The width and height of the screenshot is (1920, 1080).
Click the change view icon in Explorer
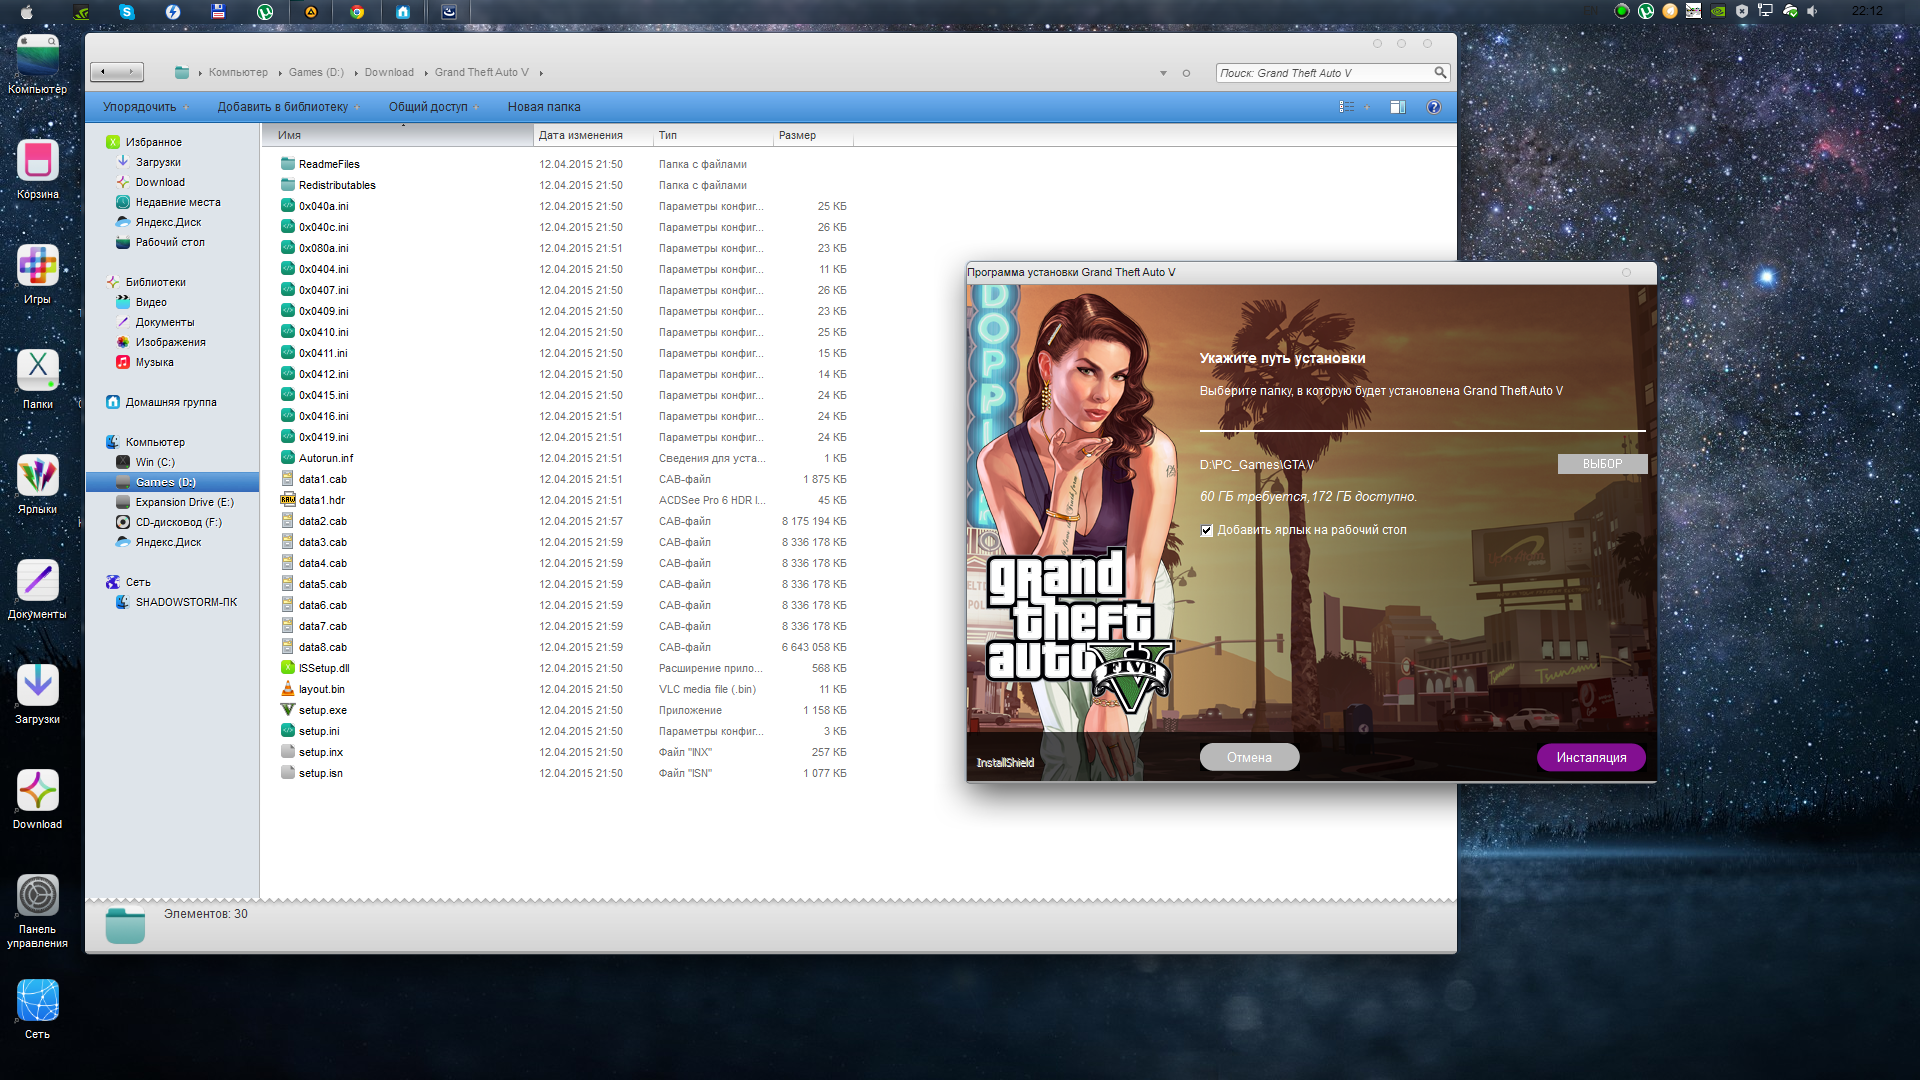click(1347, 107)
